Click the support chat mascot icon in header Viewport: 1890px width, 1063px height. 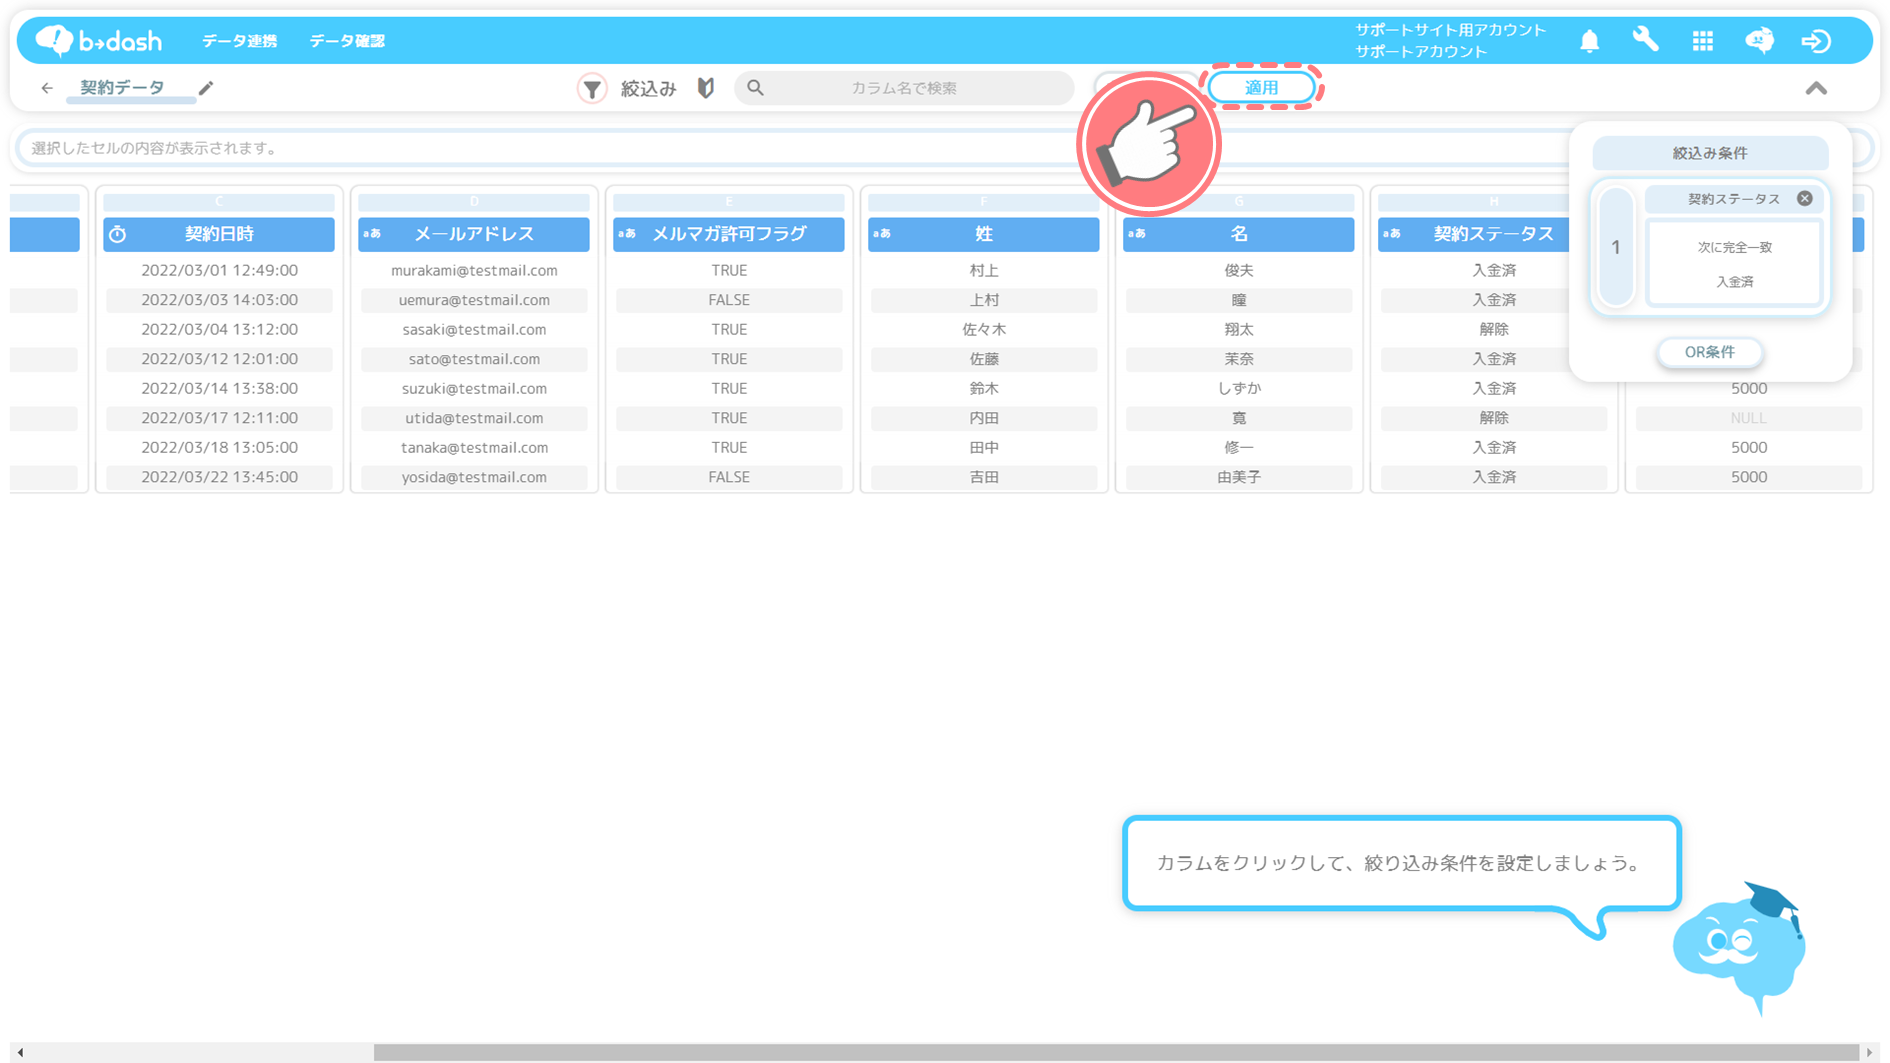[x=1759, y=40]
